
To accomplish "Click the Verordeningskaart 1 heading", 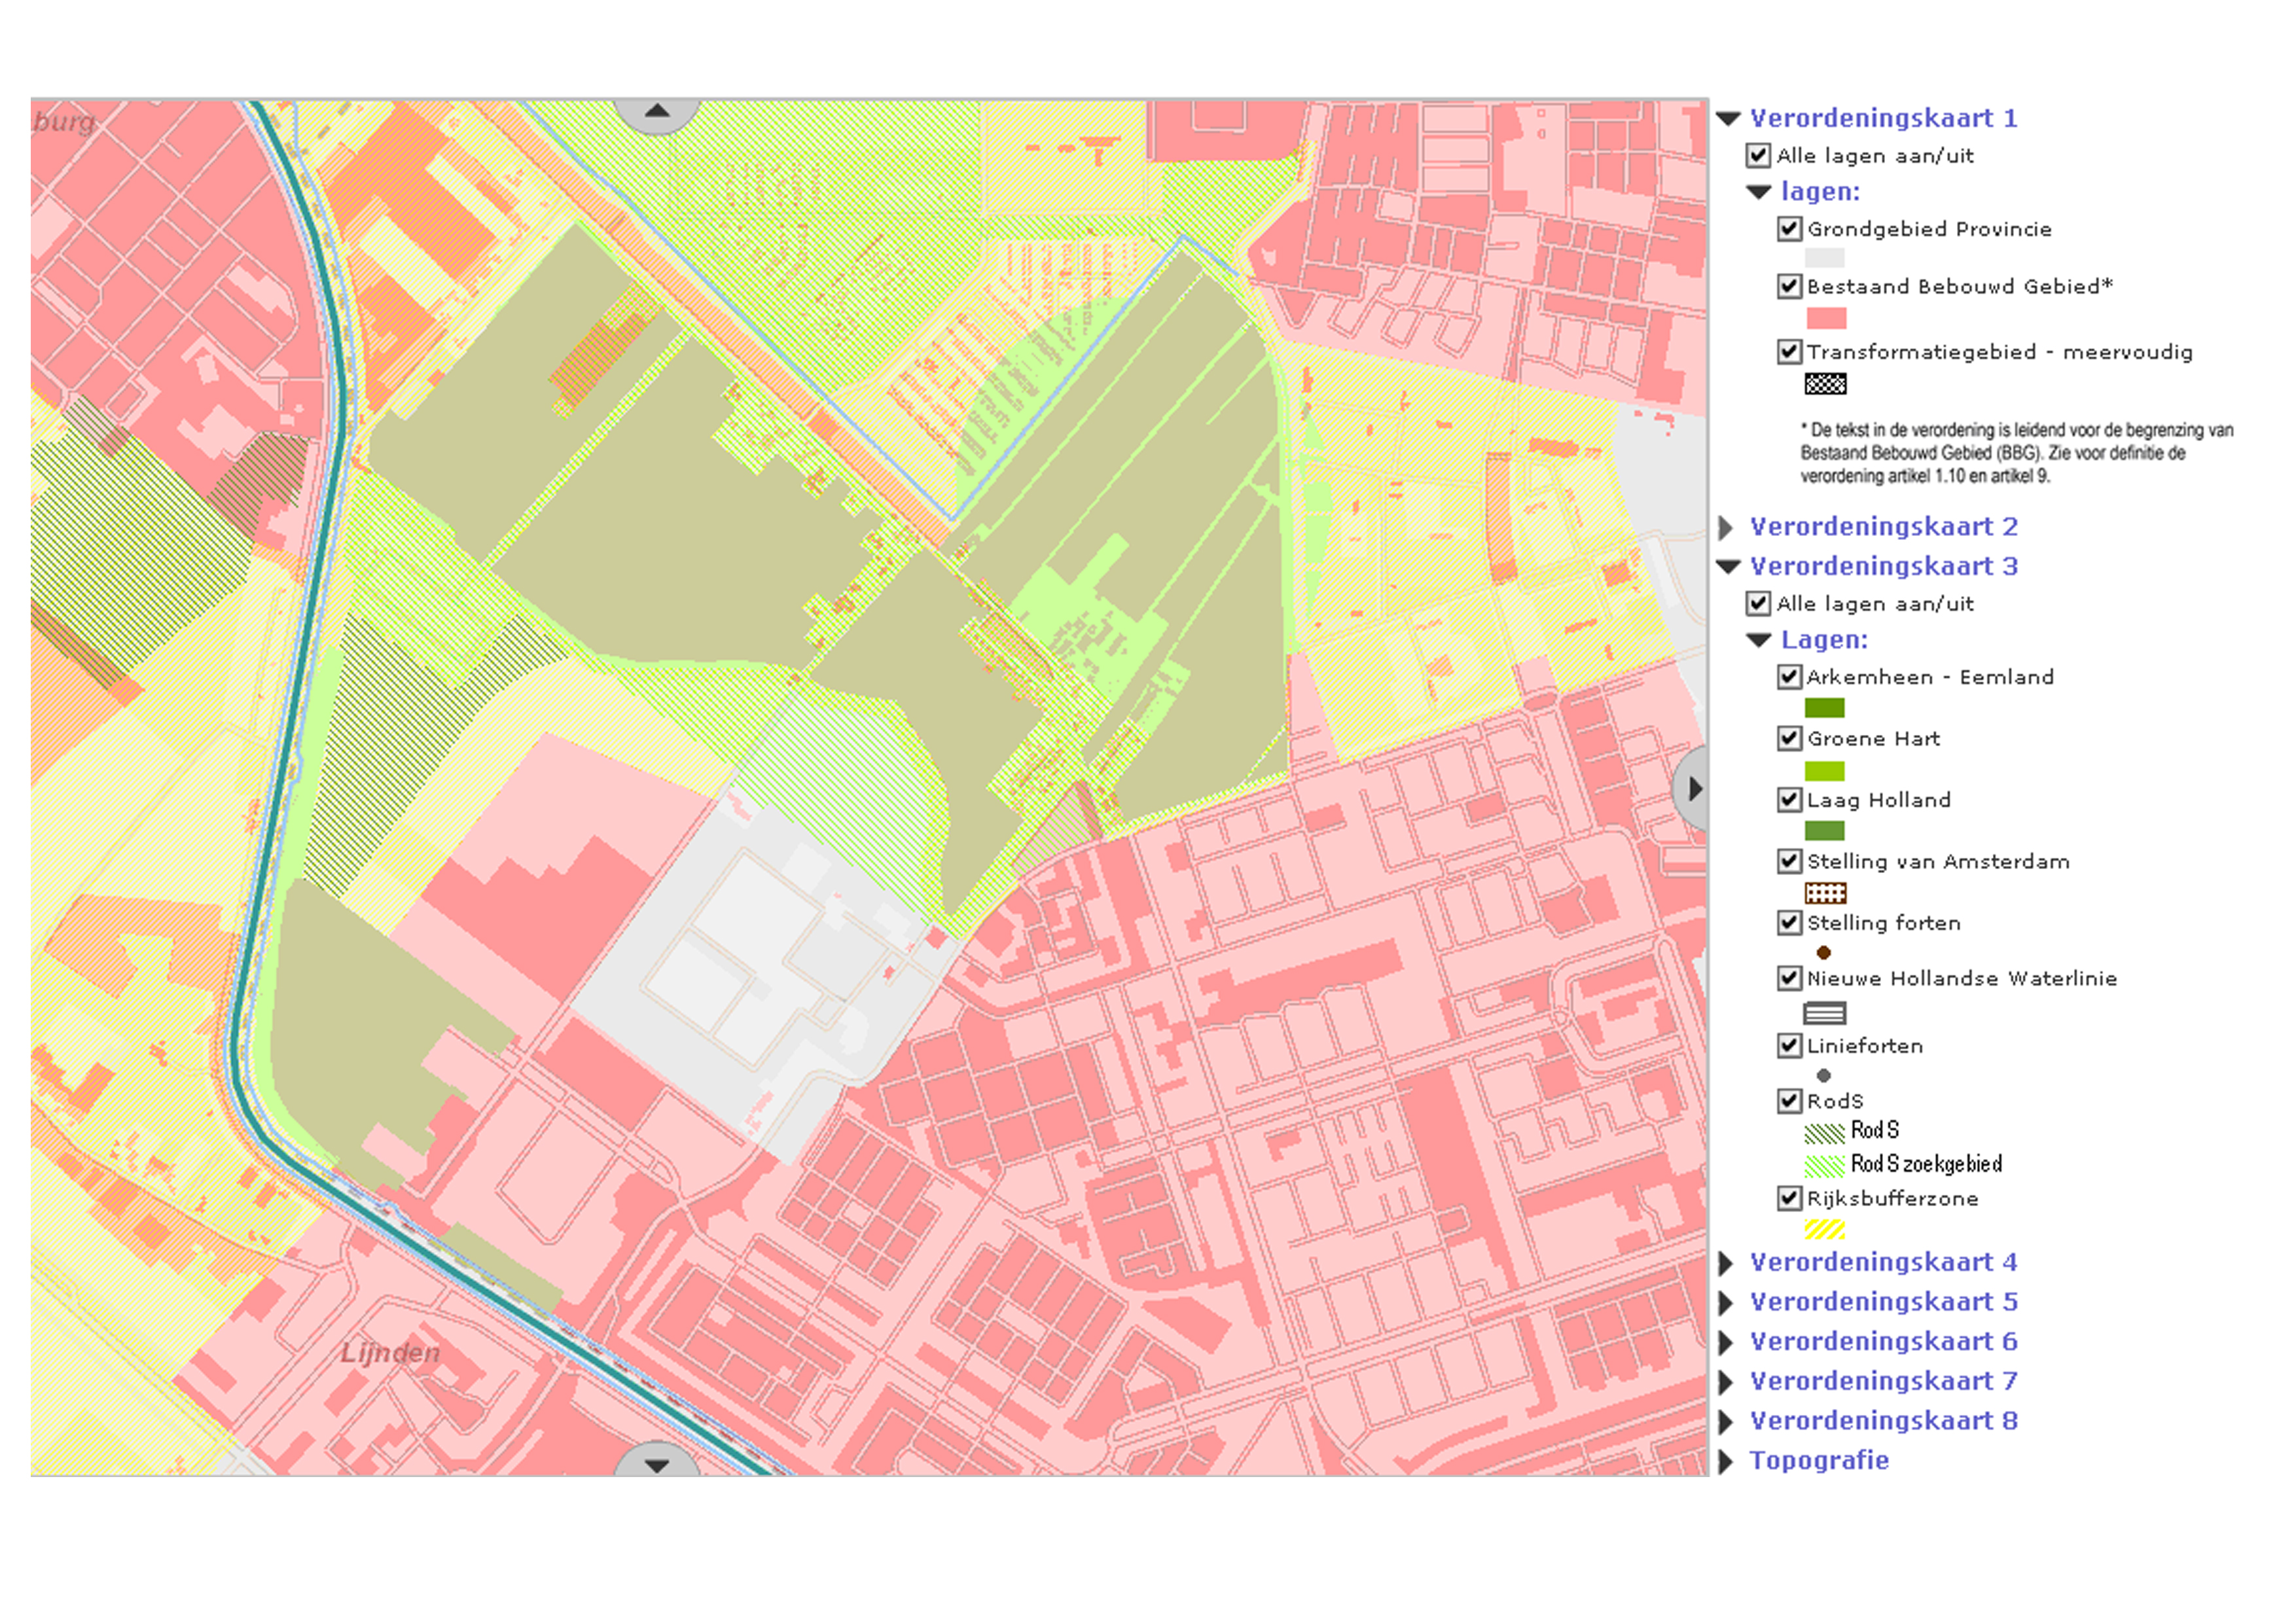I will tap(1883, 119).
